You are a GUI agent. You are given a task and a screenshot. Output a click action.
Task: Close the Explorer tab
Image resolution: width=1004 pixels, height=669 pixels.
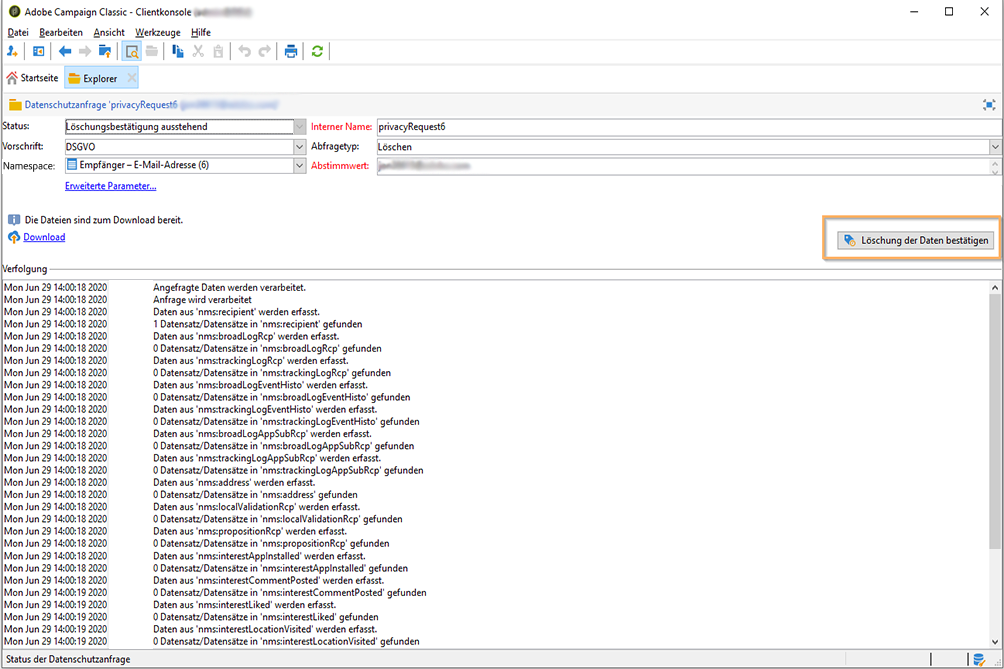[x=131, y=78]
